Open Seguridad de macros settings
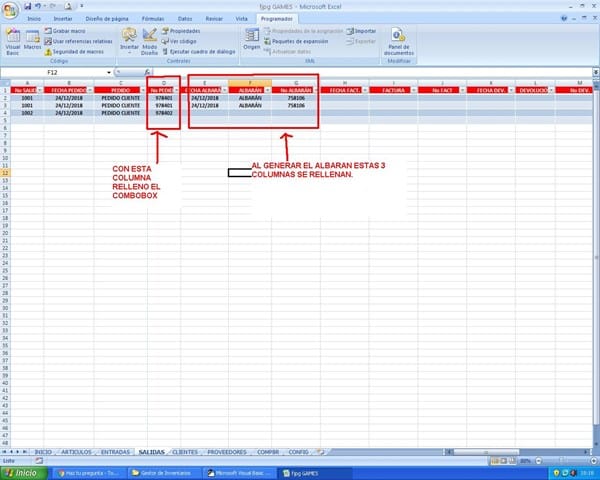Screen dimensions: 600x480 click(74, 52)
